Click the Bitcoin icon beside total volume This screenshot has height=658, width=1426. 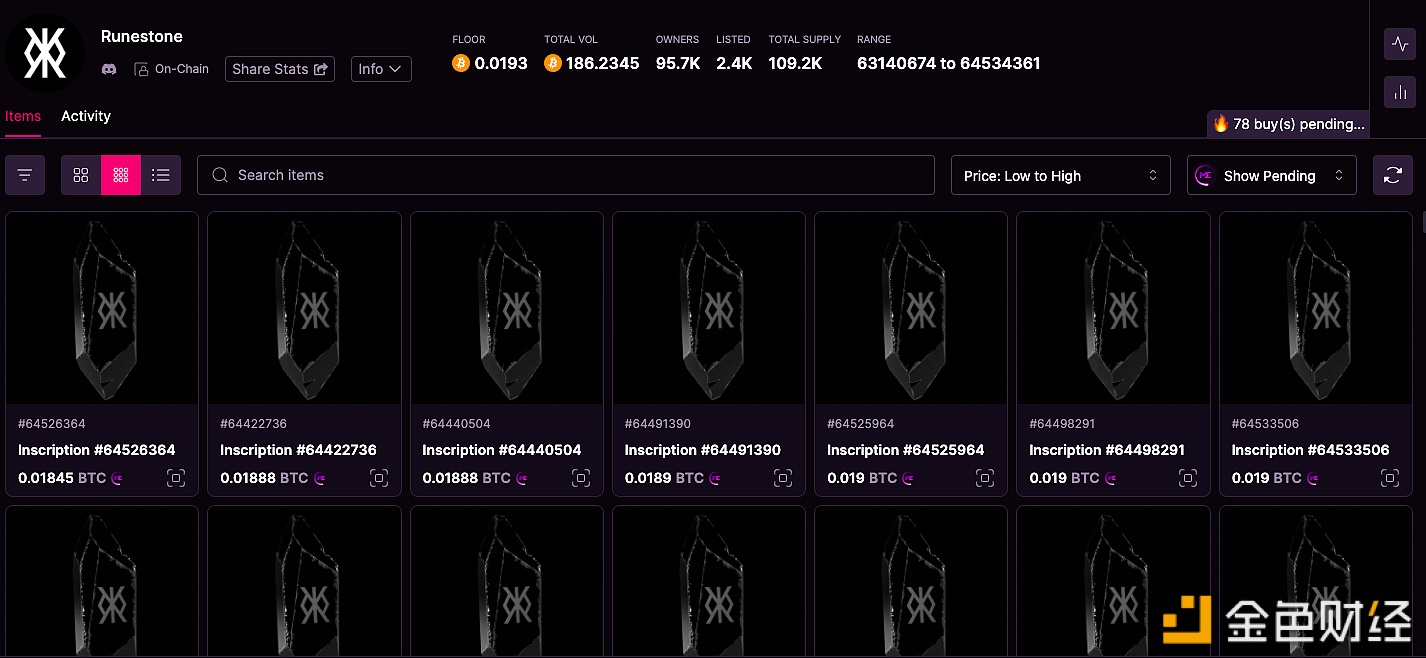click(553, 63)
